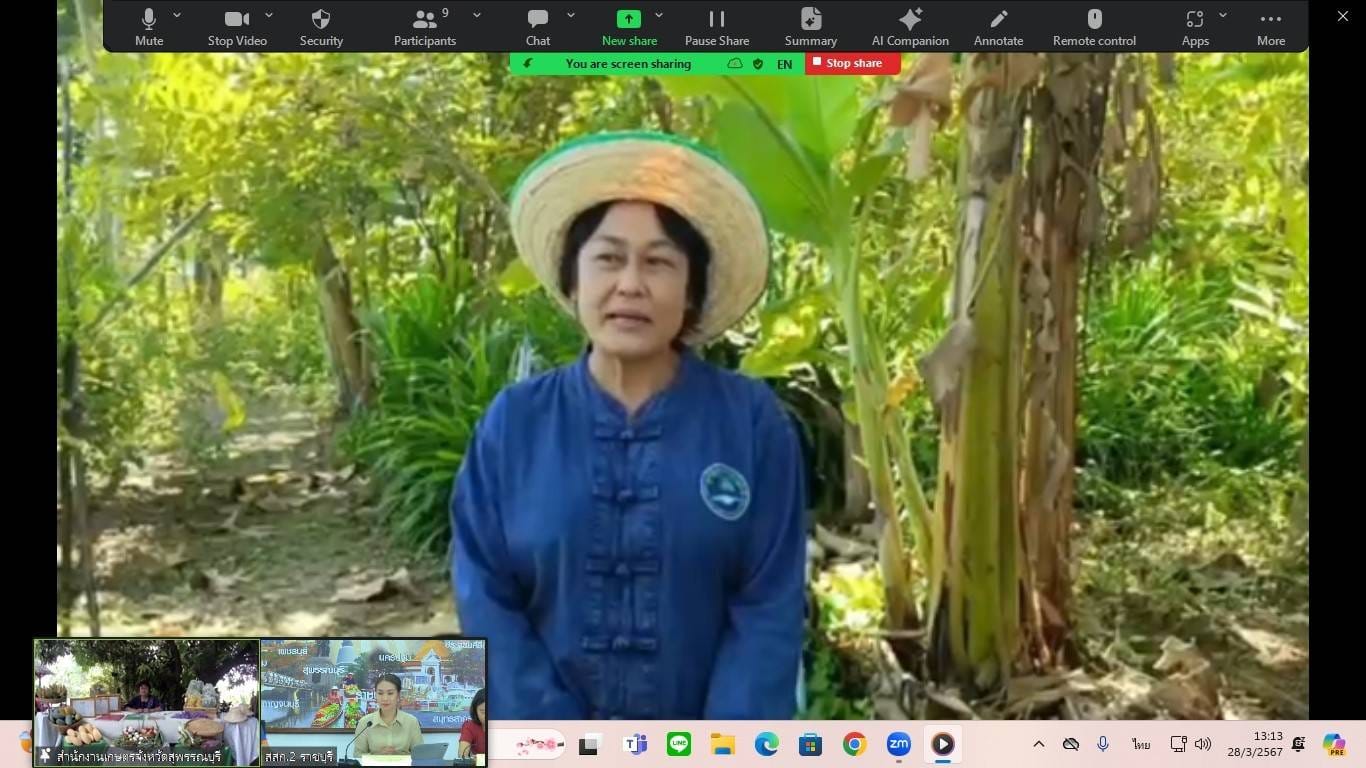This screenshot has width=1366, height=768.
Task: Click the Summary icon
Action: (x=810, y=27)
